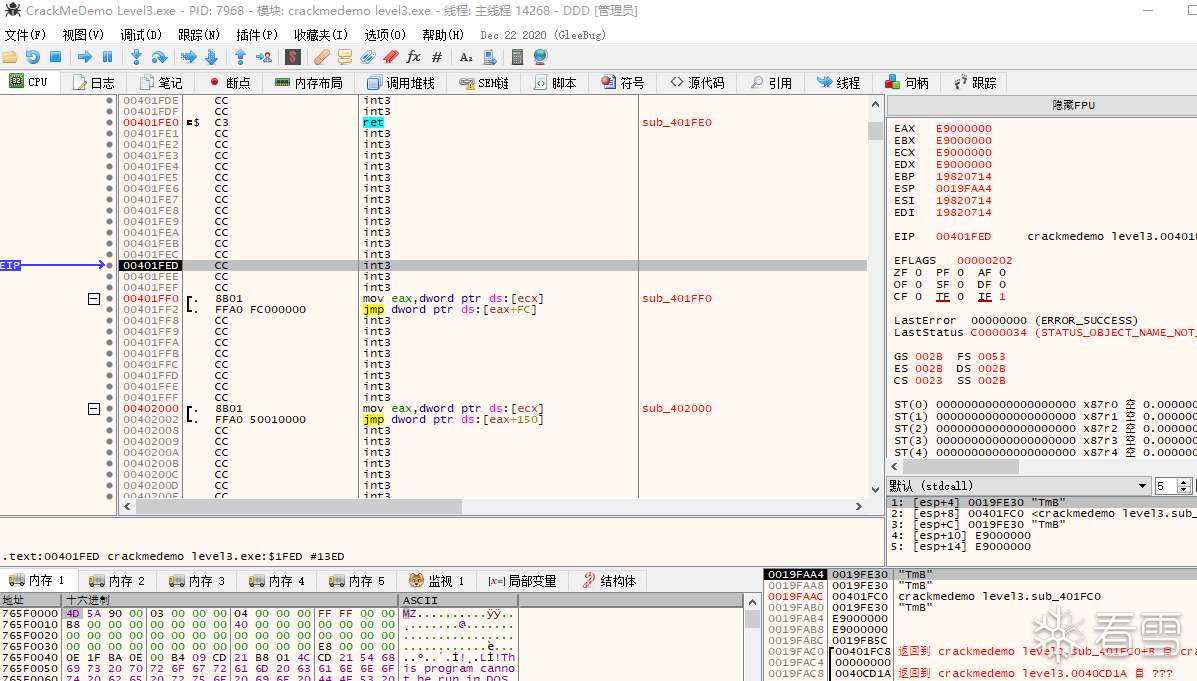Toggle breakpoint dot at address 00401FF0
Viewport: 1197px width, 681px height.
click(x=109, y=299)
